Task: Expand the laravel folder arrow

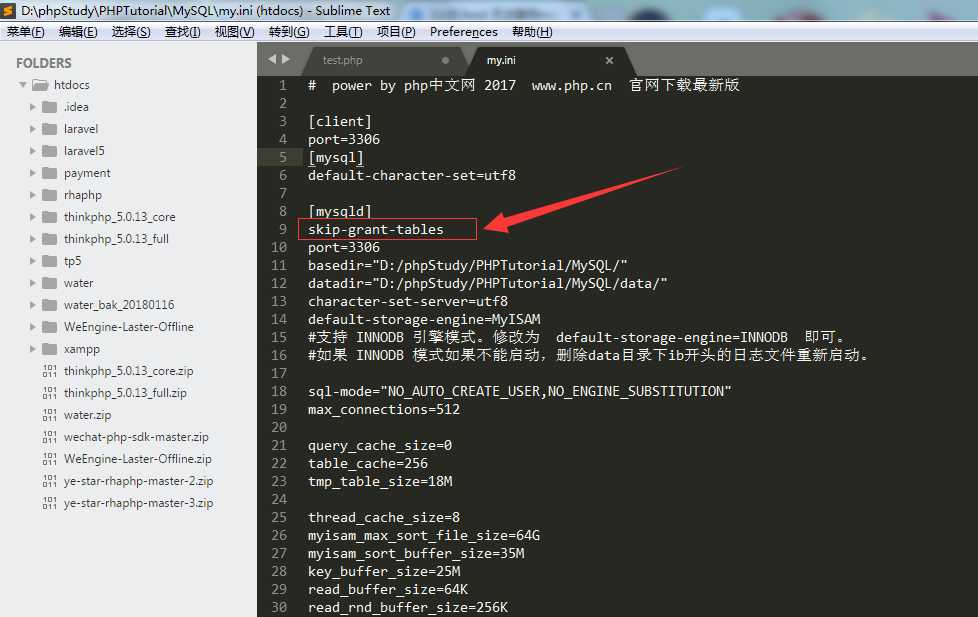Action: click(x=32, y=129)
